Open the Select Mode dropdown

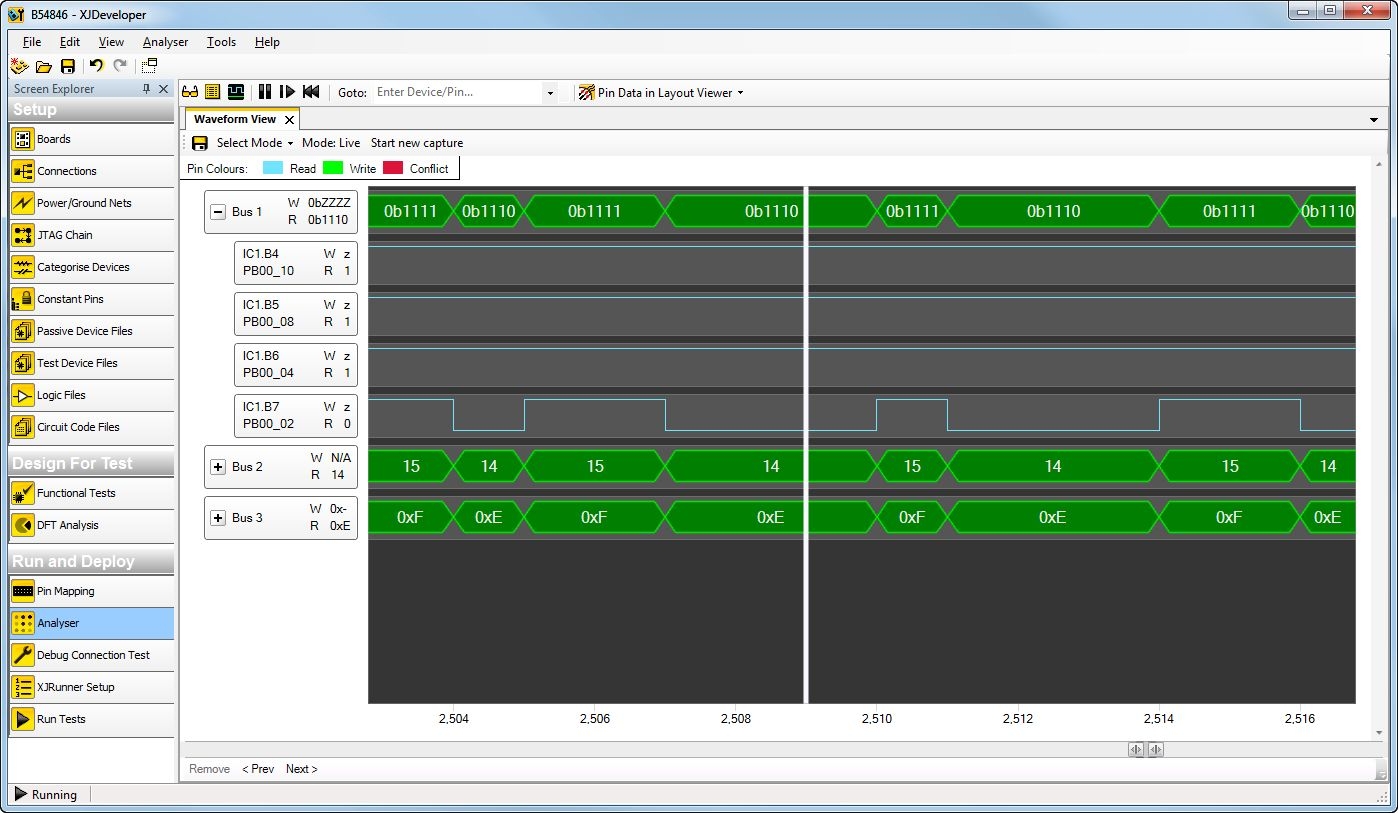click(x=254, y=143)
